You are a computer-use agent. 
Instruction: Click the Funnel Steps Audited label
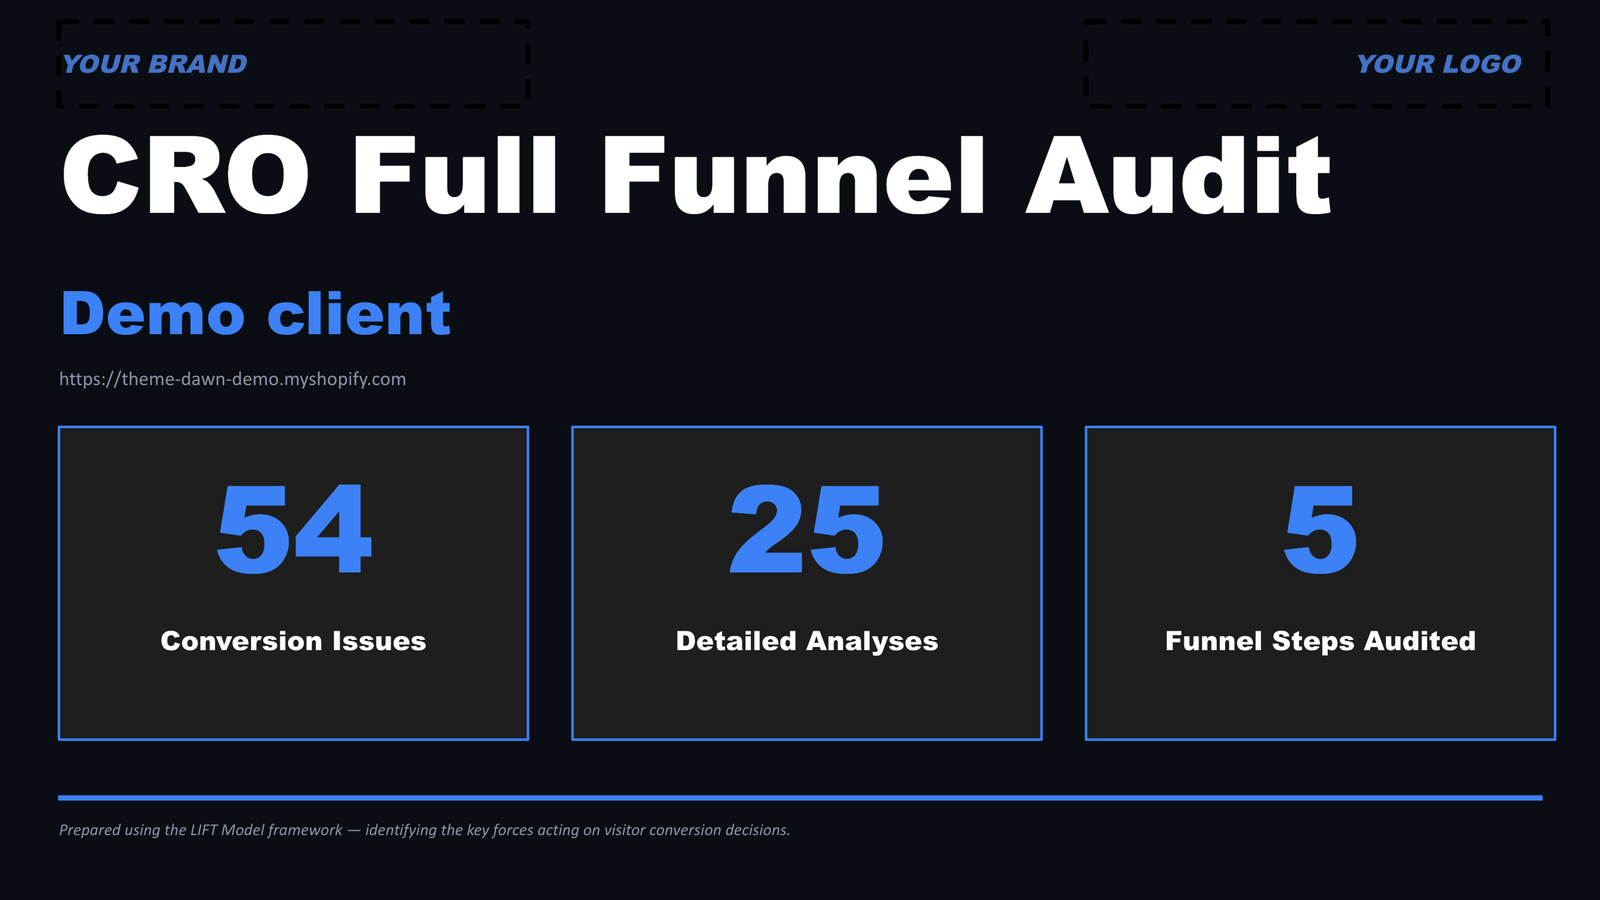pyautogui.click(x=1320, y=641)
